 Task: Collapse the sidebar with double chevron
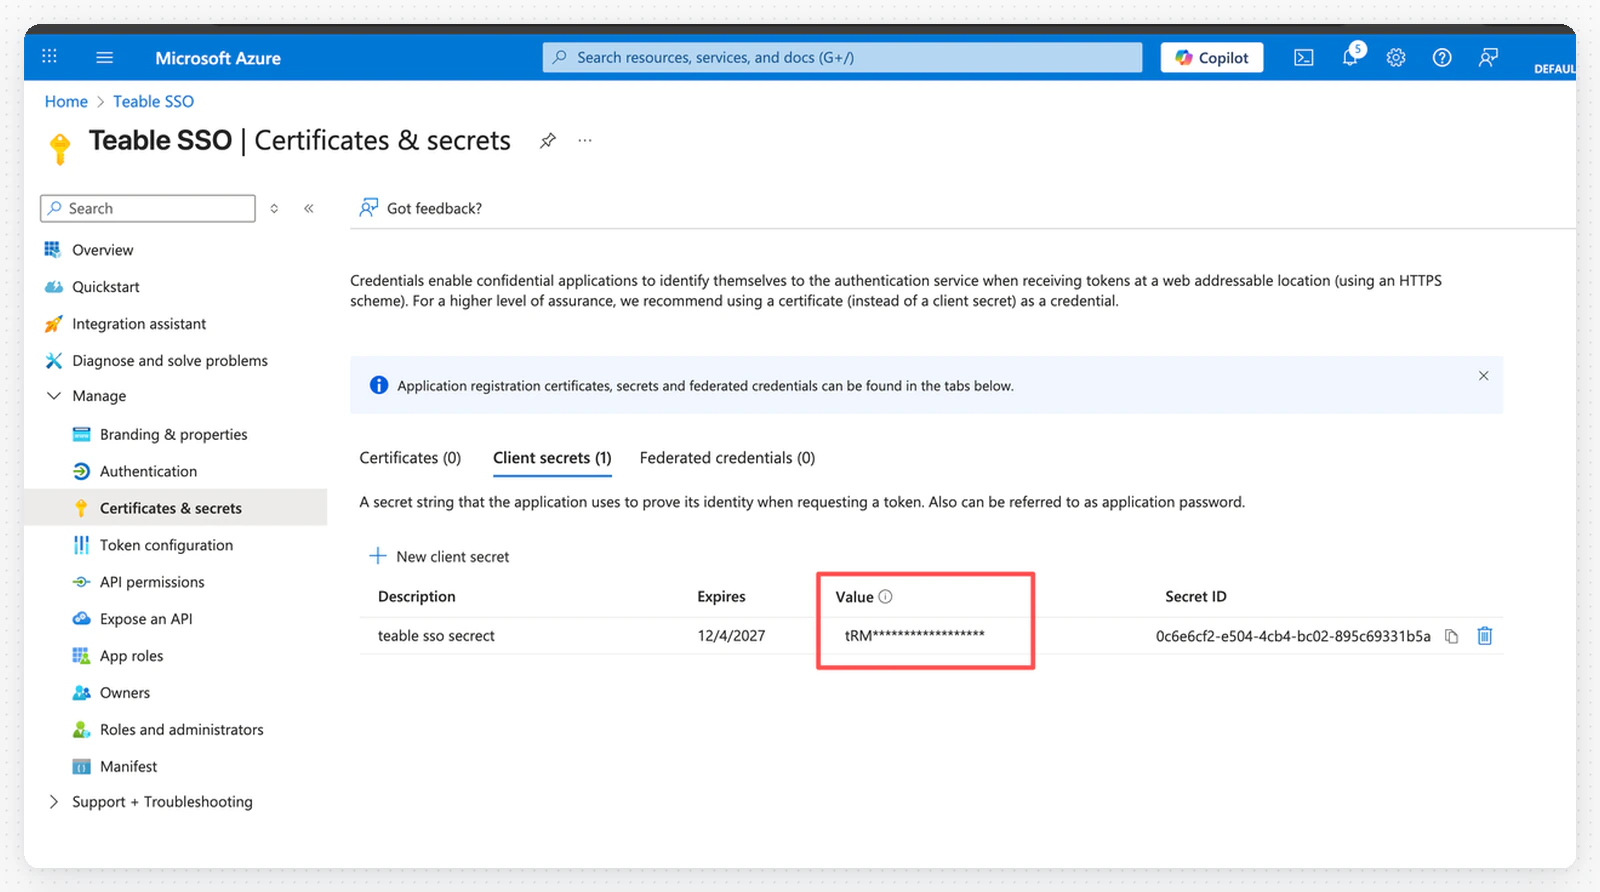pos(309,208)
